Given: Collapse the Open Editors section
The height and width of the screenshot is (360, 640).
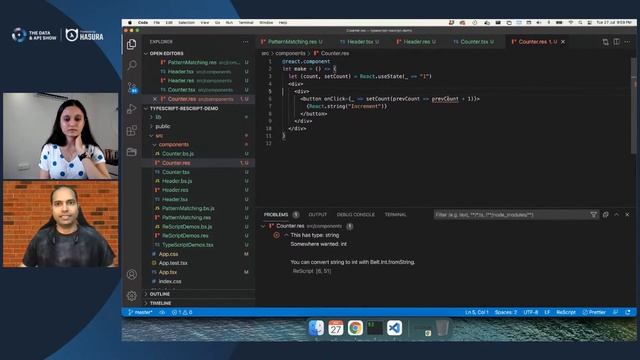Looking at the screenshot, I should pos(167,53).
